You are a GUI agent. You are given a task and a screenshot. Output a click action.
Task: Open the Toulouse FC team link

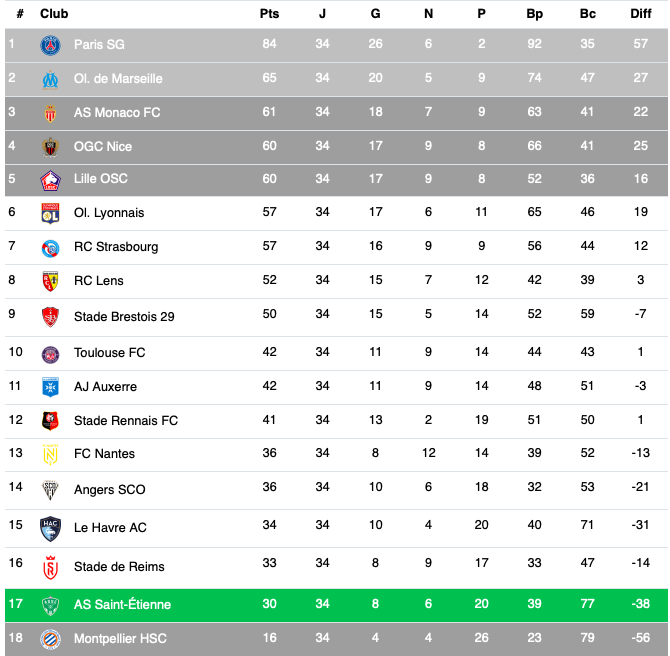109,353
